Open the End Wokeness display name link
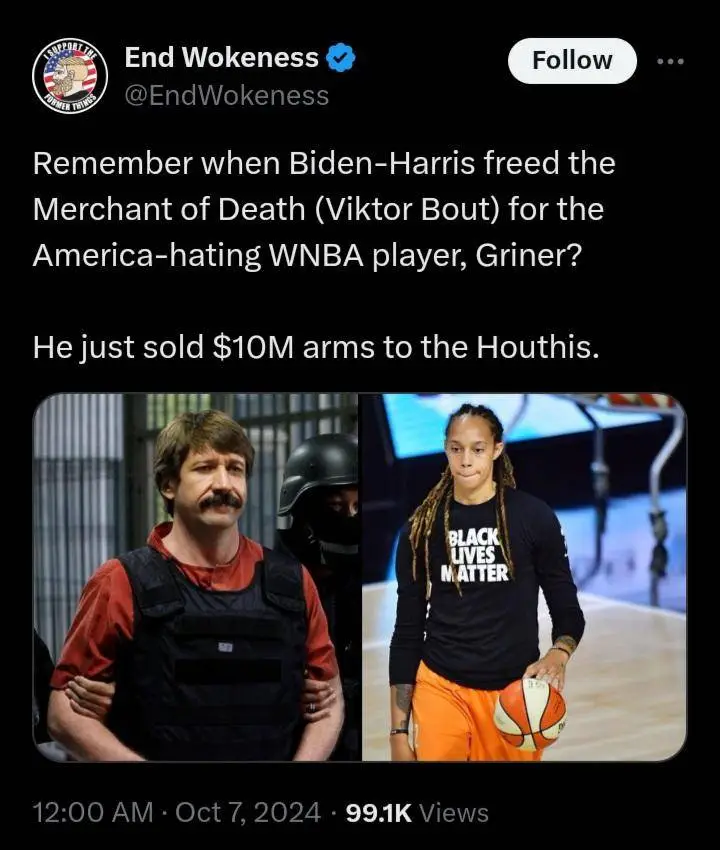720x850 pixels. click(222, 57)
